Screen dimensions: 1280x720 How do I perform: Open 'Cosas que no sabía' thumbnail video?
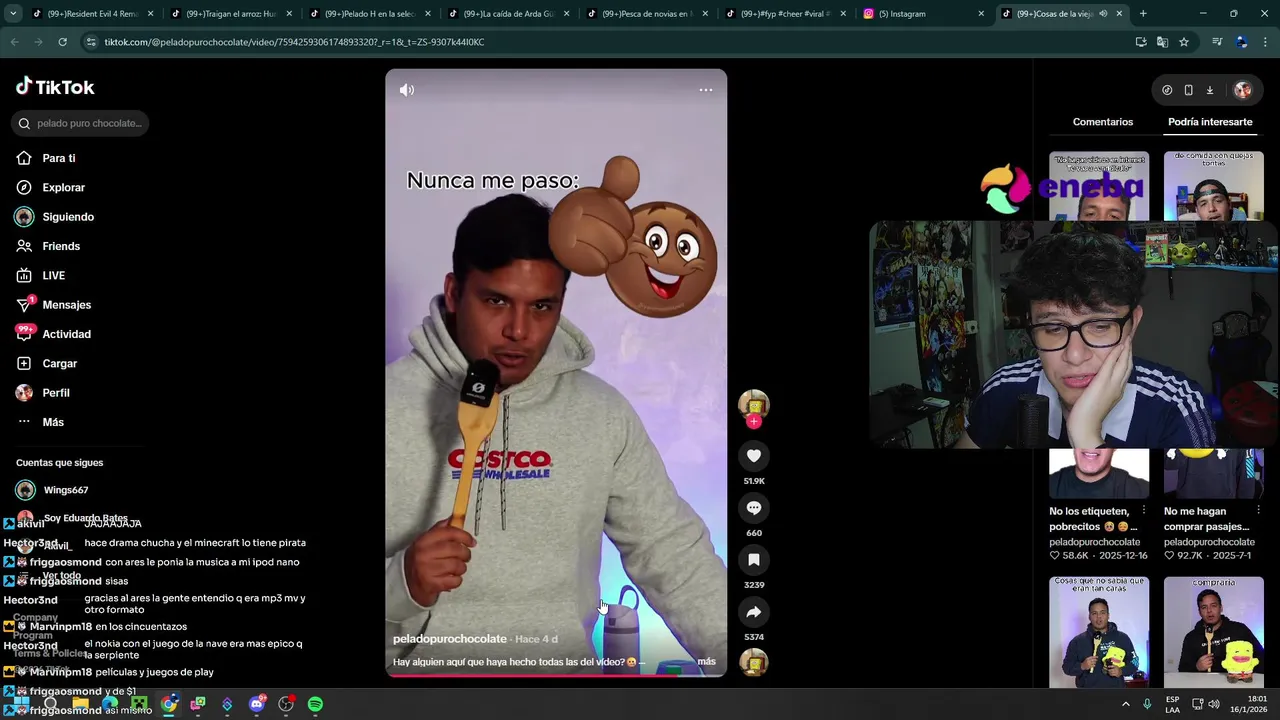[x=1099, y=632]
